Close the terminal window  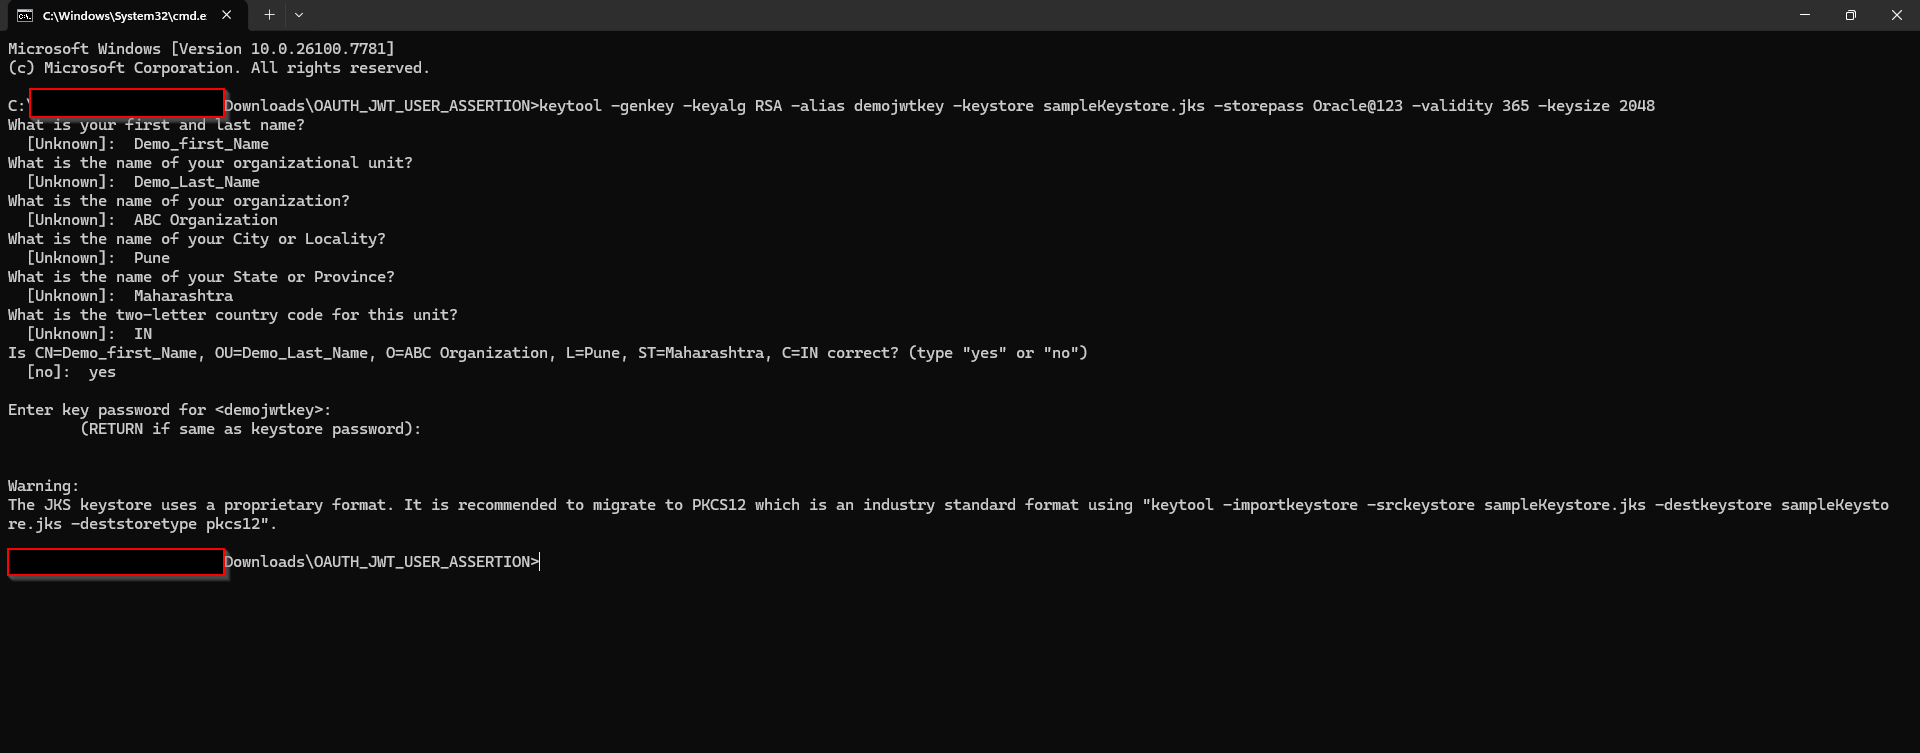click(x=1896, y=15)
